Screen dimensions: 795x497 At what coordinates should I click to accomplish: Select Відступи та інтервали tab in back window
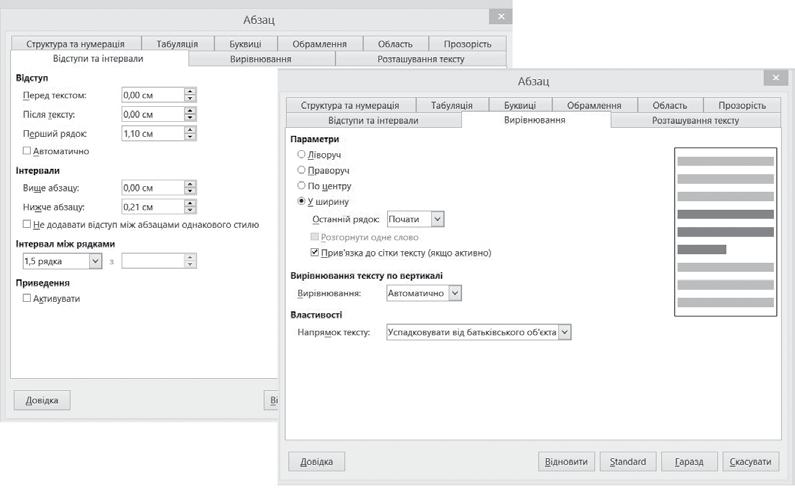coord(98,59)
